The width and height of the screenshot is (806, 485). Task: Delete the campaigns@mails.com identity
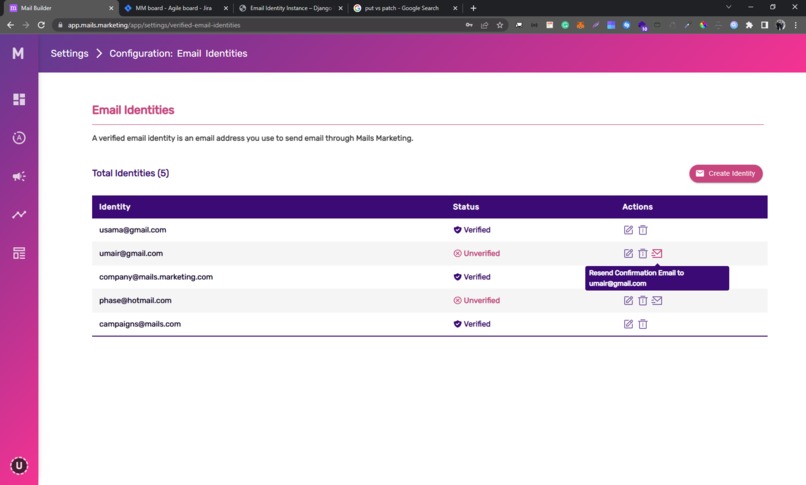click(x=643, y=324)
